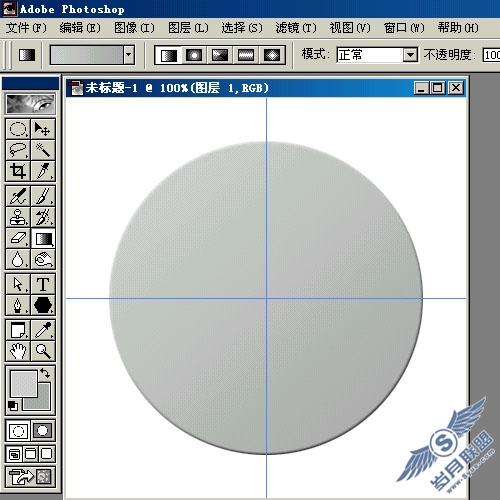Click document window title bar icon
The width and height of the screenshot is (500, 500).
(x=76, y=88)
